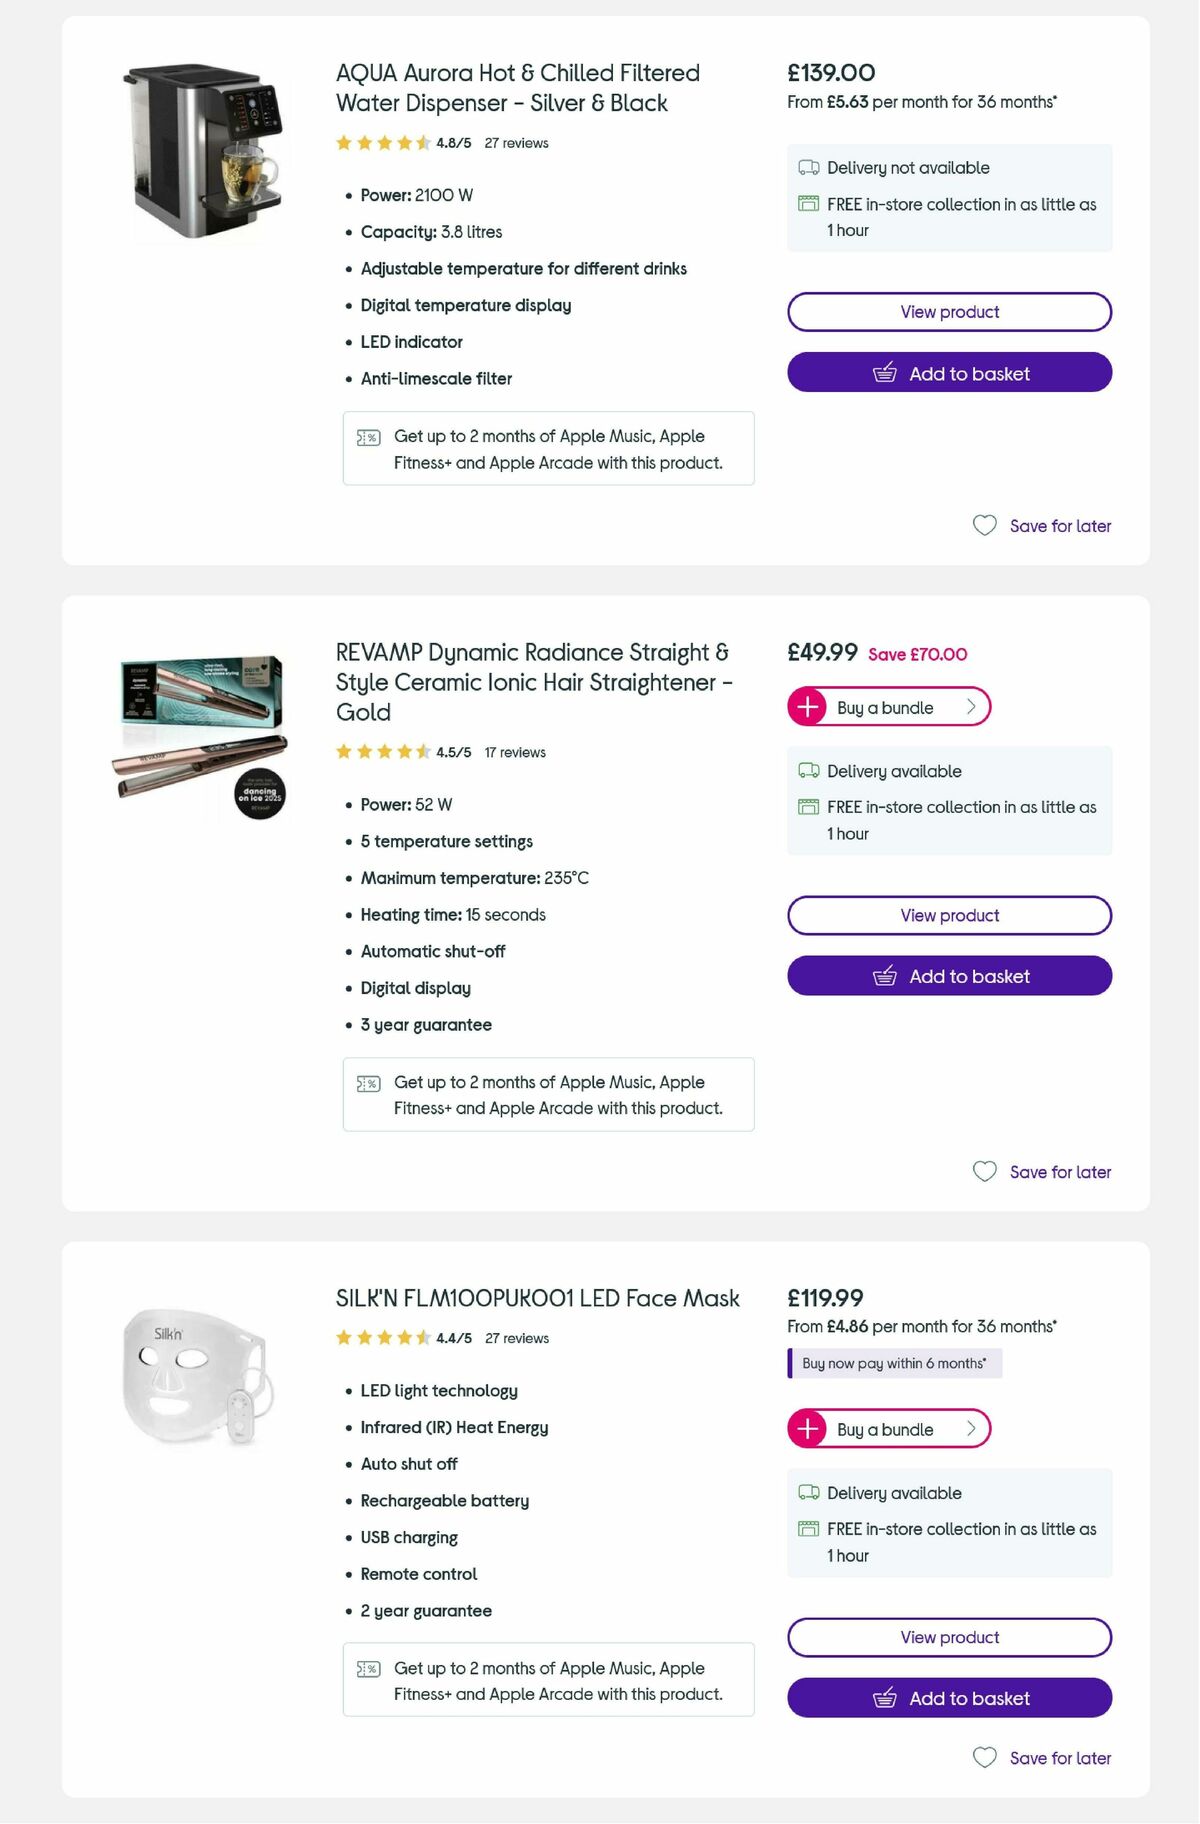The height and width of the screenshot is (1824, 1200).
Task: Click the delivery-not-available truck icon on AQUA
Action: tap(808, 167)
